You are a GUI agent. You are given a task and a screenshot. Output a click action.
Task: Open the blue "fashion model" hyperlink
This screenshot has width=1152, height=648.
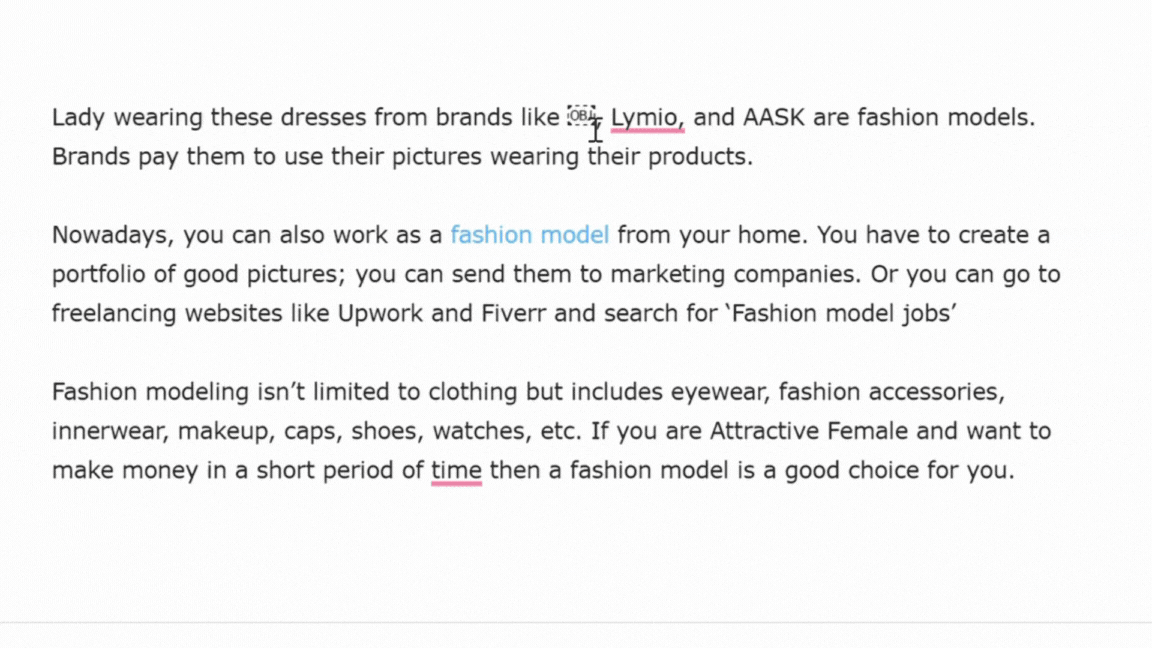point(529,236)
